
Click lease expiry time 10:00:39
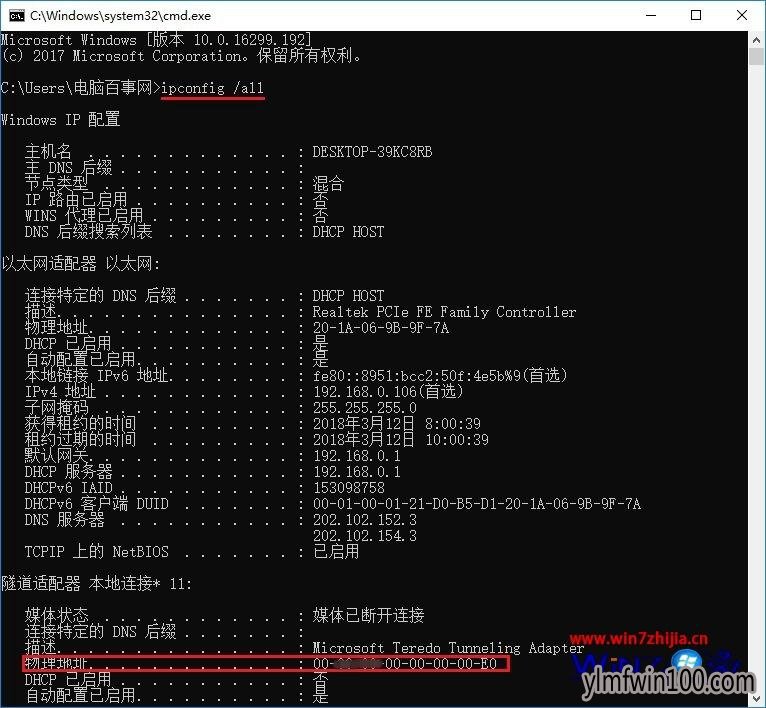click(457, 440)
